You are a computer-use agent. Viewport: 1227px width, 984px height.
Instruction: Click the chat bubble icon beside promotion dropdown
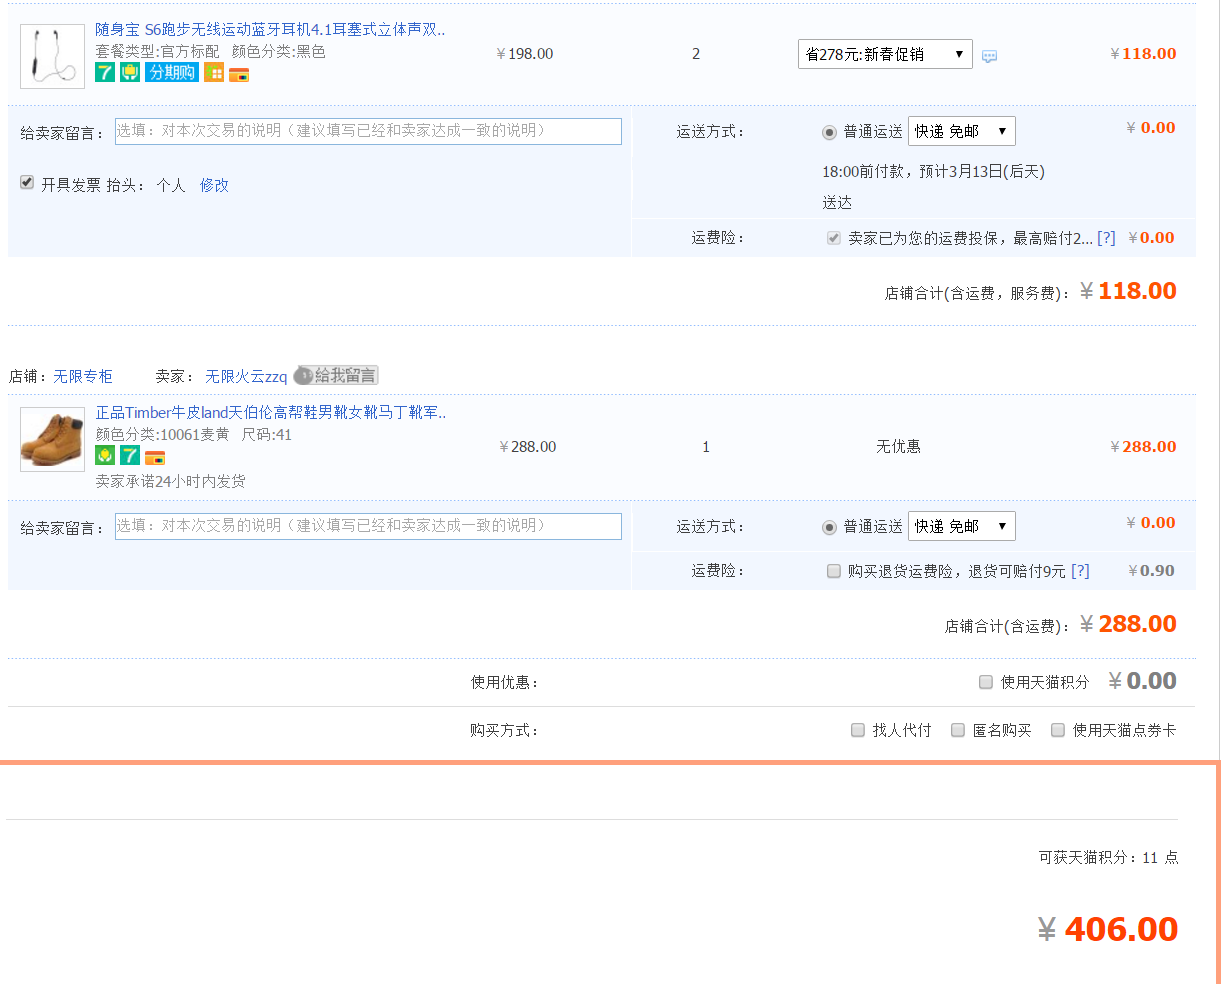click(x=989, y=56)
